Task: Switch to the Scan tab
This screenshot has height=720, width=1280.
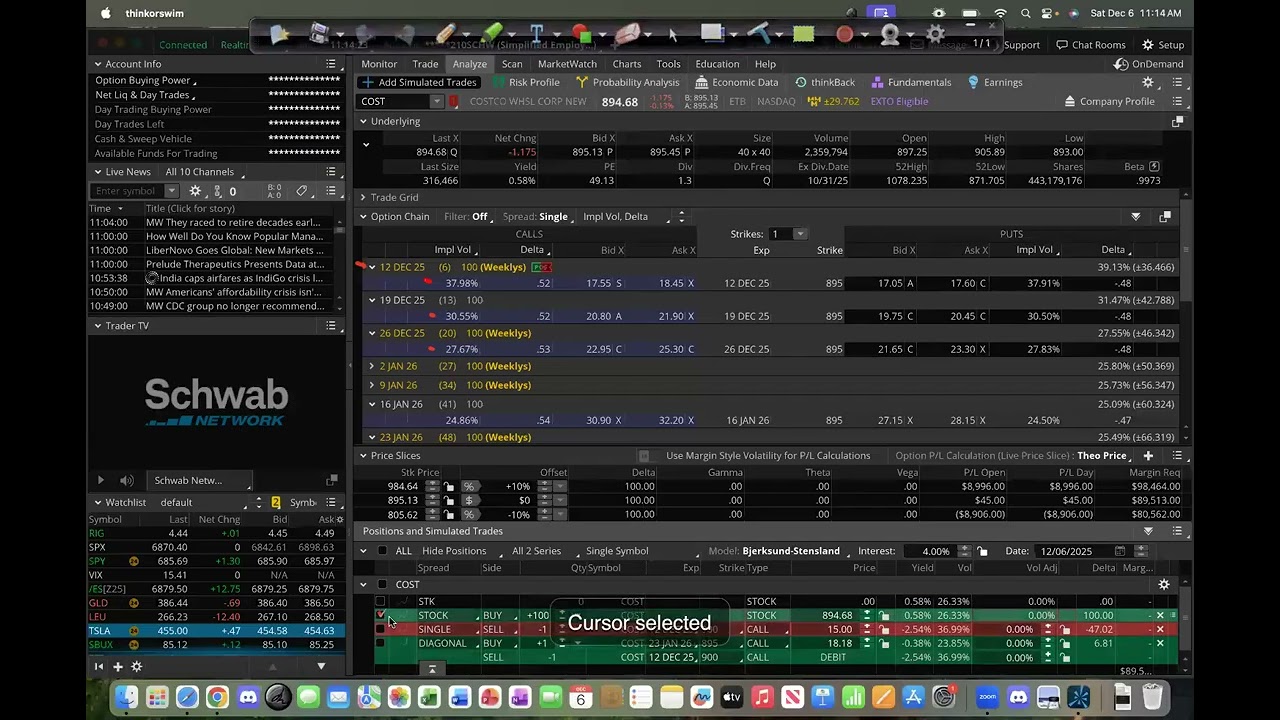Action: 512,64
